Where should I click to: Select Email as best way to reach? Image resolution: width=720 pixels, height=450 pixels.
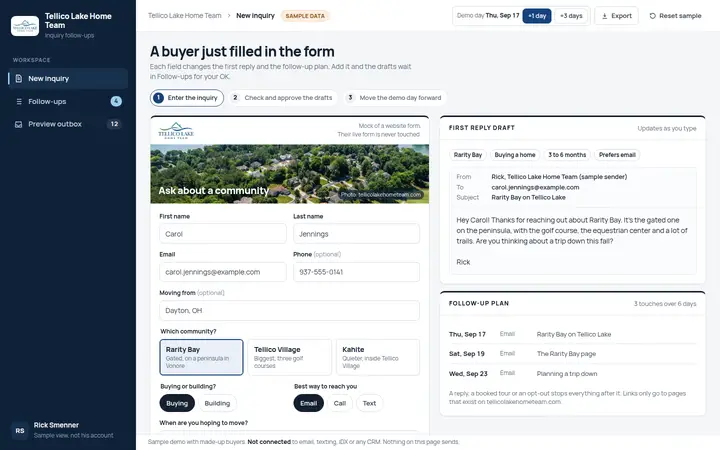[x=309, y=403]
